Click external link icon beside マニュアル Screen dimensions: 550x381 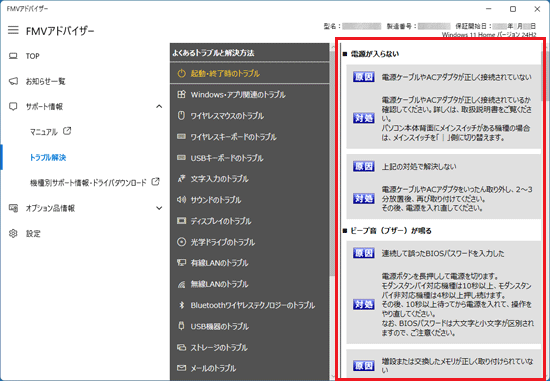[67, 131]
